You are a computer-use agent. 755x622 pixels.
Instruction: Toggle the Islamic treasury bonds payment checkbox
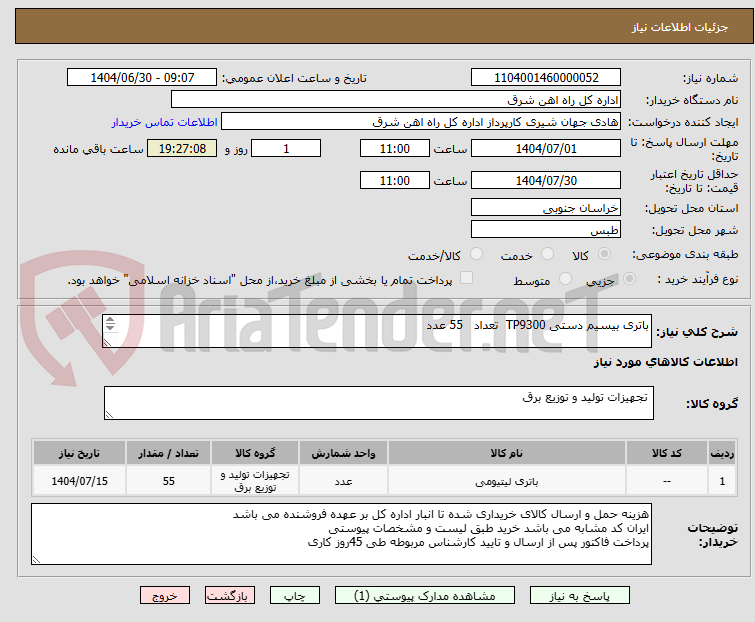pyautogui.click(x=466, y=278)
